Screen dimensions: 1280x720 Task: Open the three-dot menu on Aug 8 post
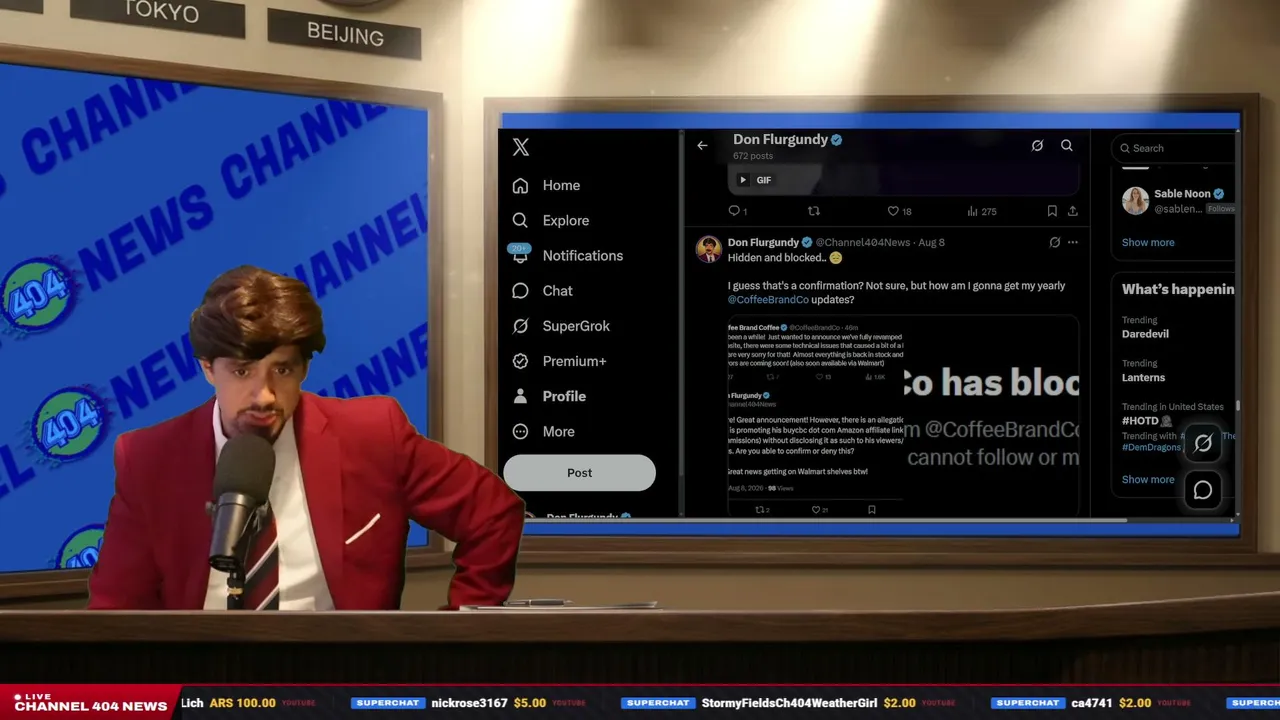click(x=1073, y=242)
